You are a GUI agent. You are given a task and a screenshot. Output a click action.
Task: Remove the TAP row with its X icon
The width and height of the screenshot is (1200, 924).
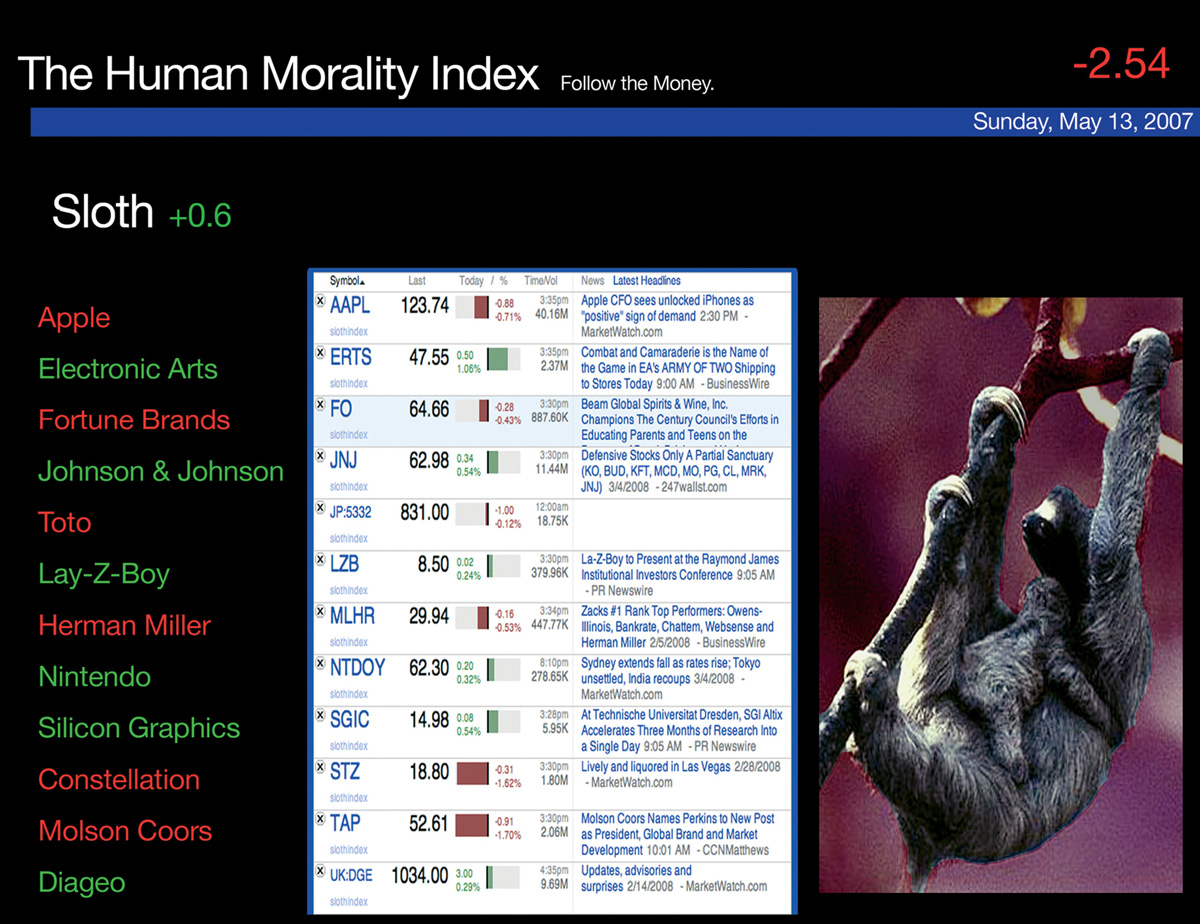320,819
